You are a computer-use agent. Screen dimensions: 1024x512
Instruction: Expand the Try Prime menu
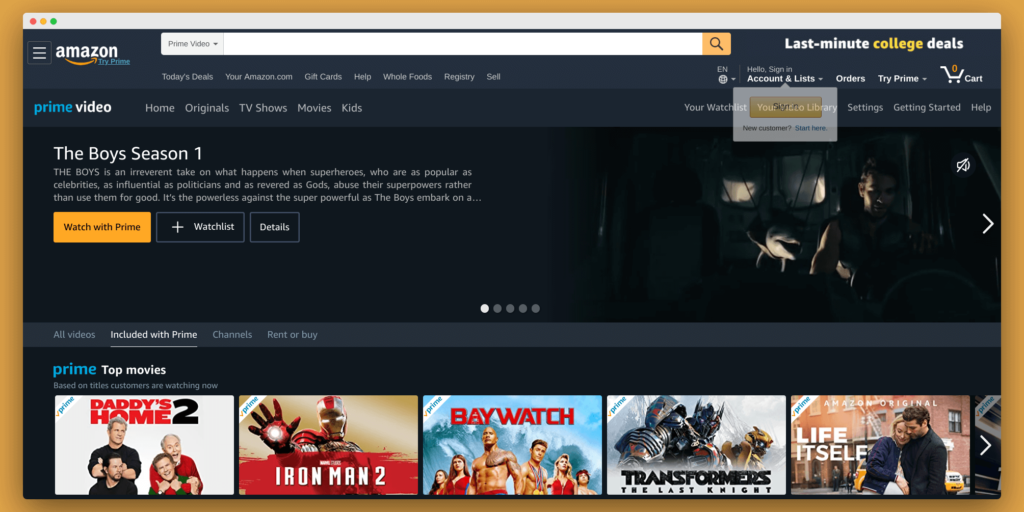[x=902, y=78]
